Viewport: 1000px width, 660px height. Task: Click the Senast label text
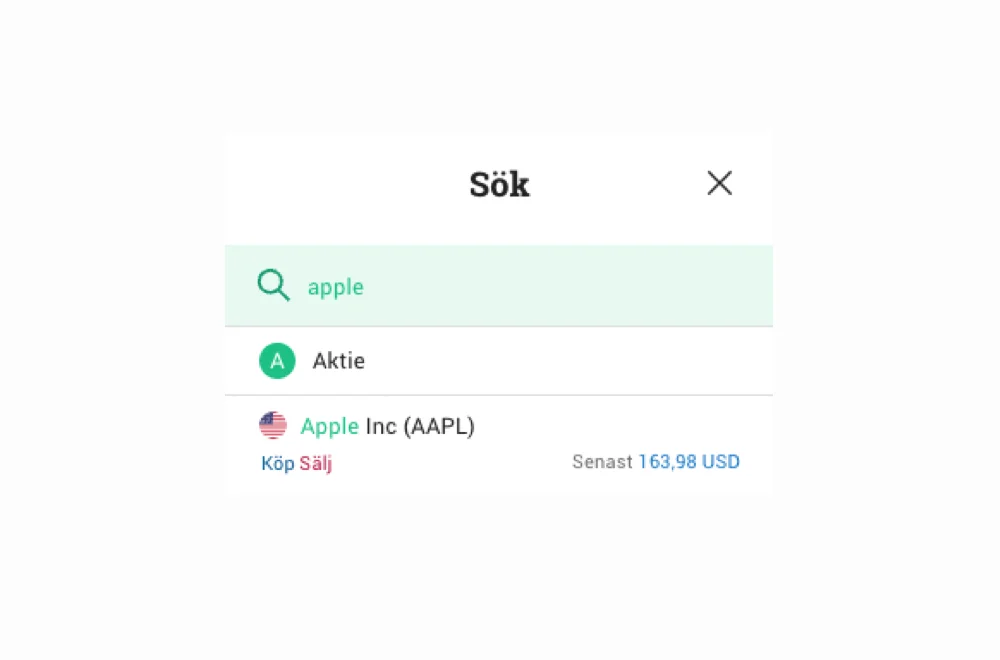[x=602, y=462]
